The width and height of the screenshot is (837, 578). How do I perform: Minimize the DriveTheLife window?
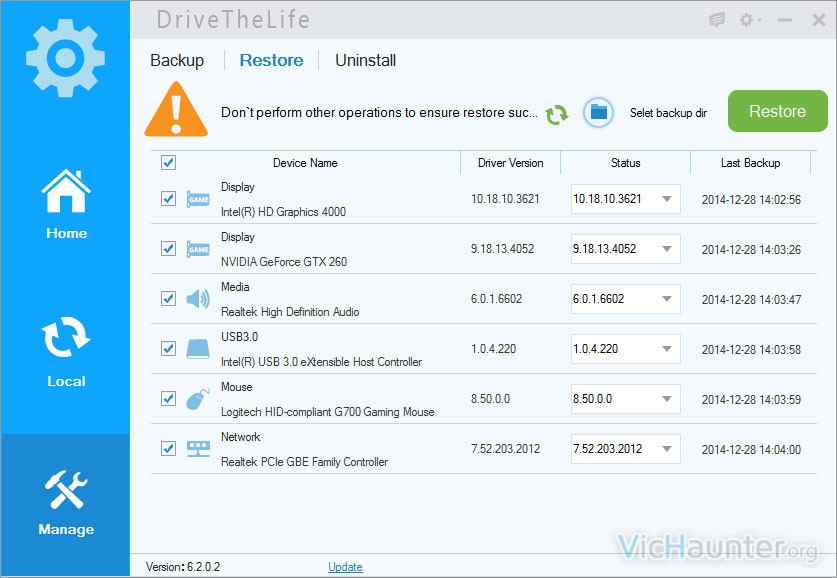[785, 20]
